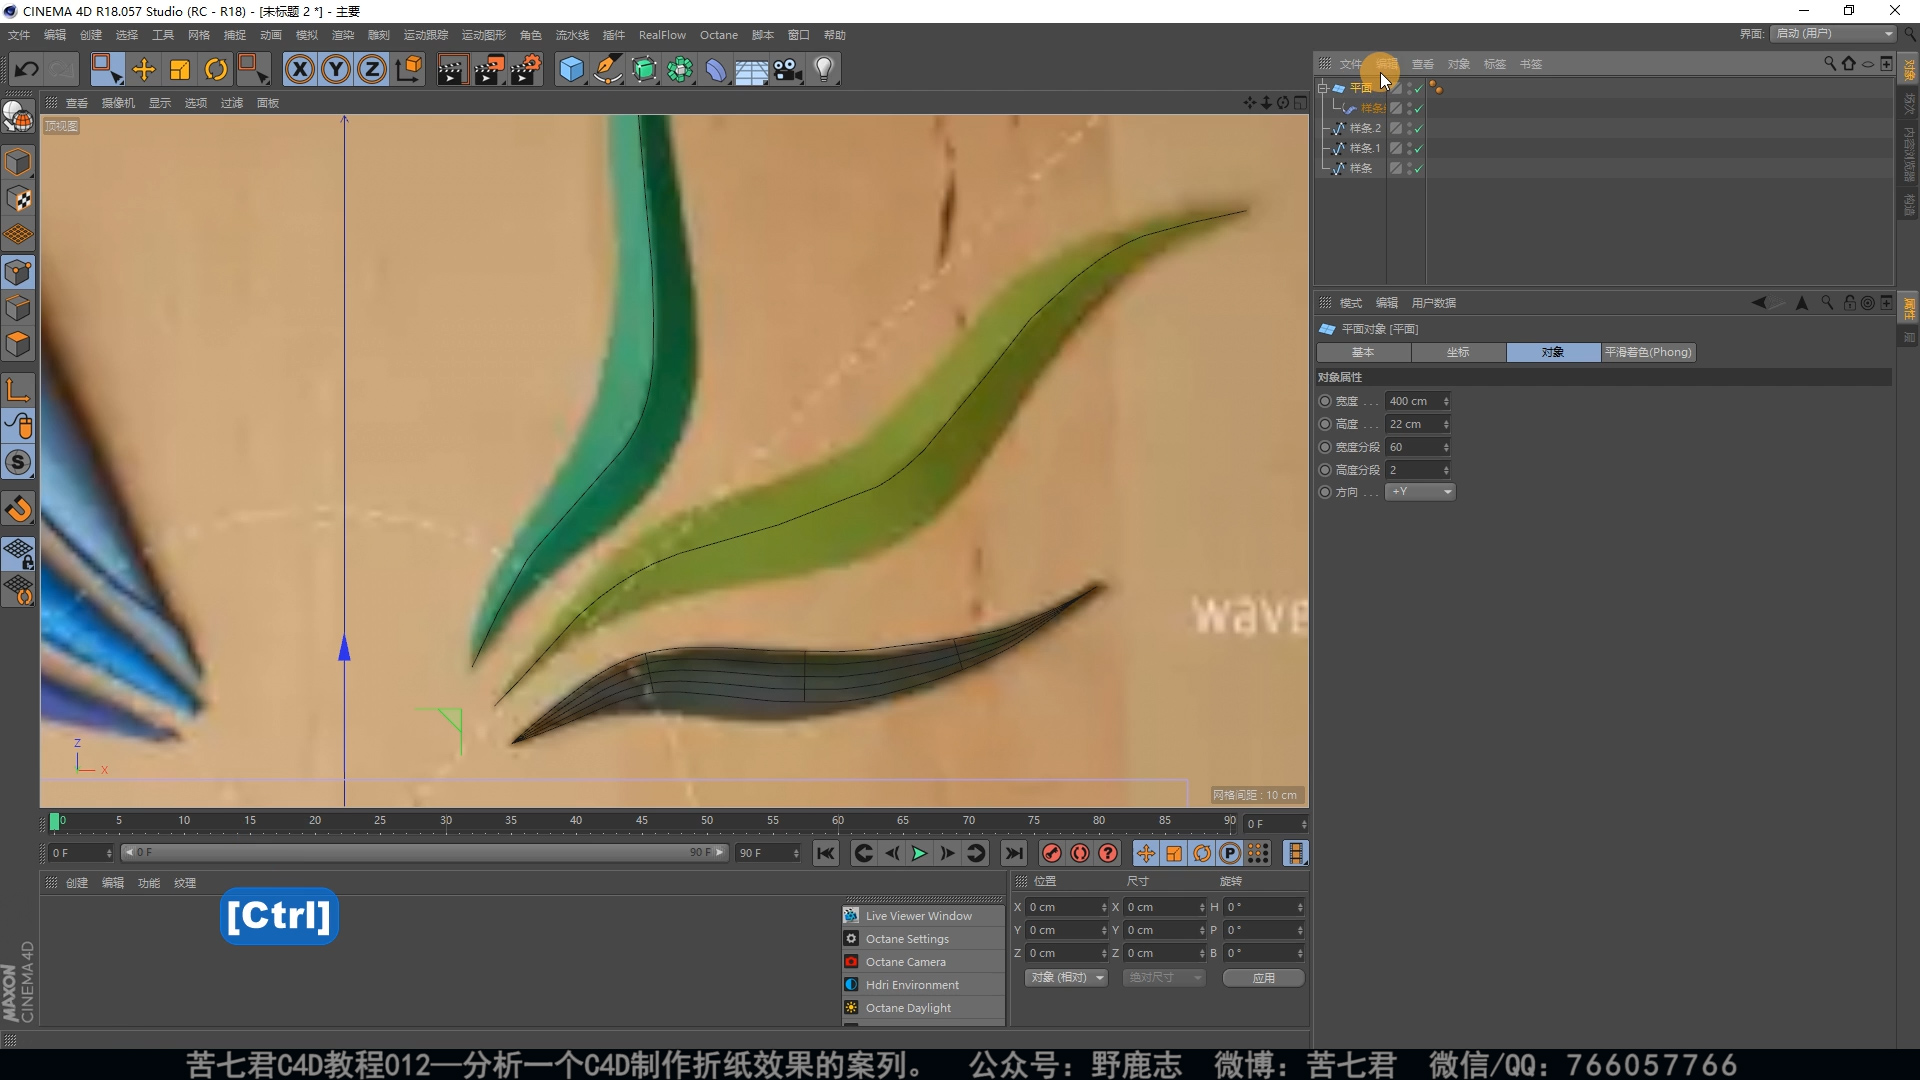Open the RealFlow menu
The height and width of the screenshot is (1080, 1920).
662,35
